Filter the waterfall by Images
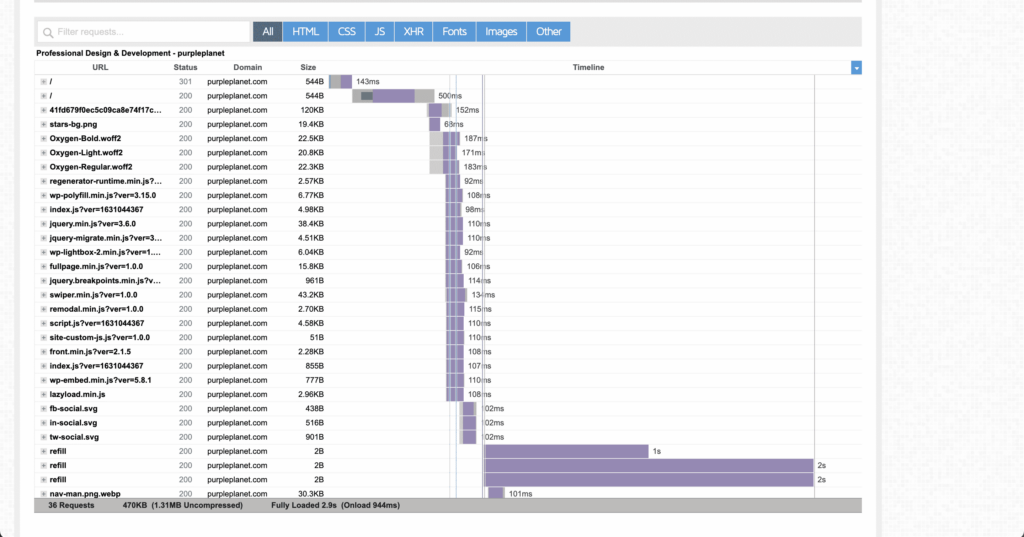 [501, 32]
